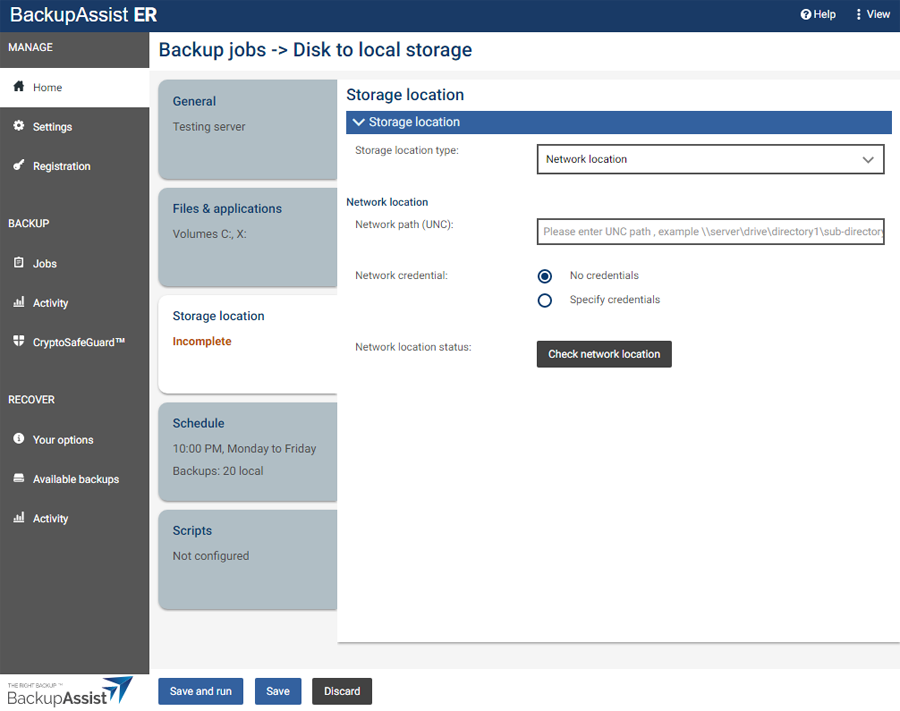Screen dimensions: 900x711
Task: Open the Home menu item
Action: pyautogui.click(x=75, y=87)
